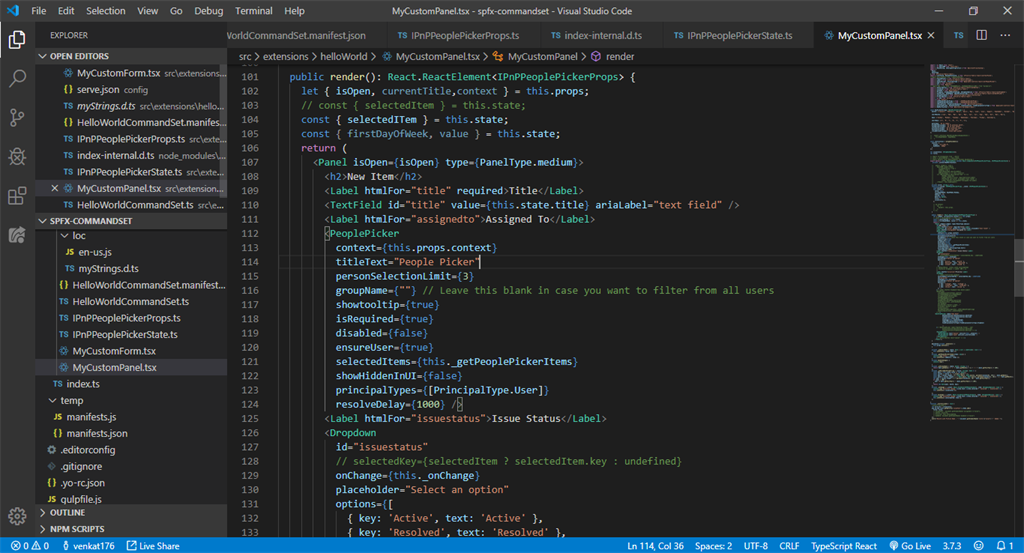Screen dimensions: 1024x553
Task: Open the Extensions view
Action: tap(17, 195)
